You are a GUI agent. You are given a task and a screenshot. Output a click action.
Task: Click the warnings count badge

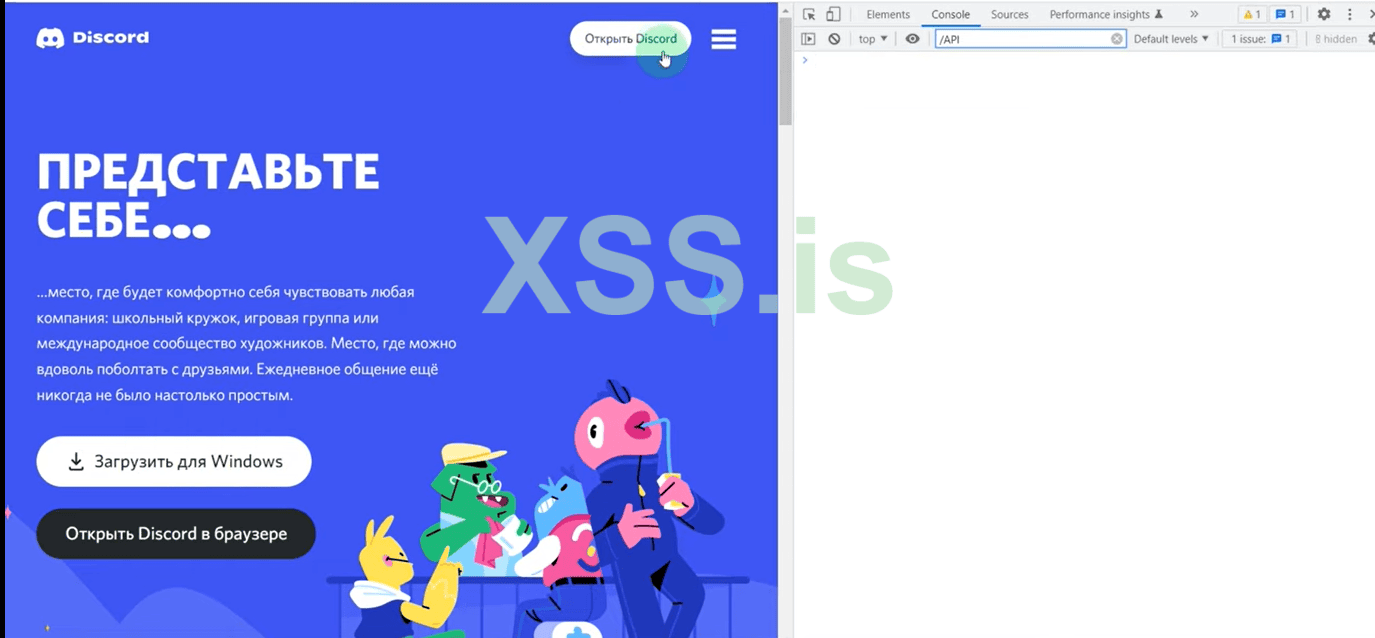(x=1251, y=14)
